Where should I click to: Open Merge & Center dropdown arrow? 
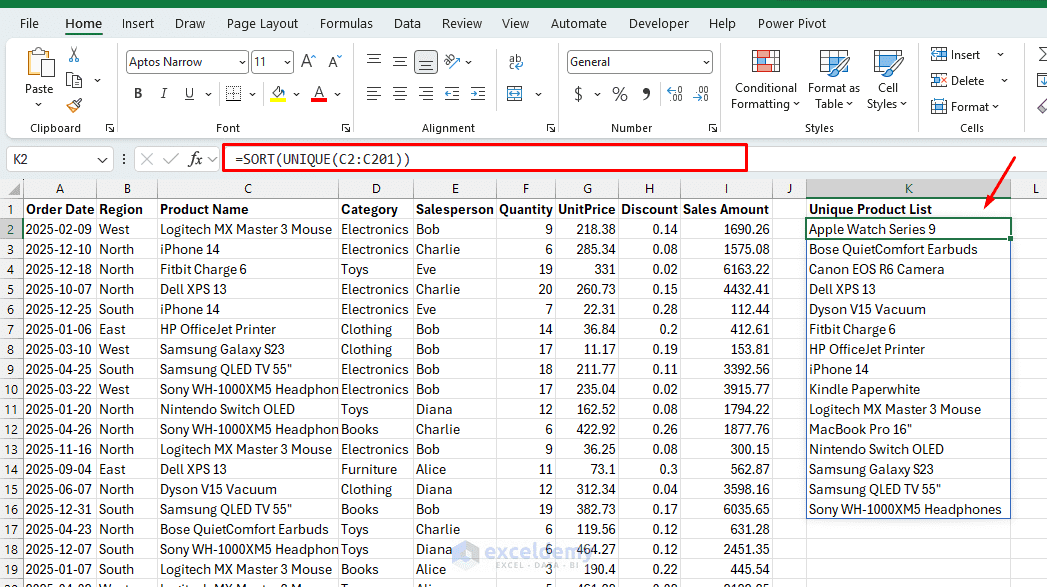tap(538, 94)
